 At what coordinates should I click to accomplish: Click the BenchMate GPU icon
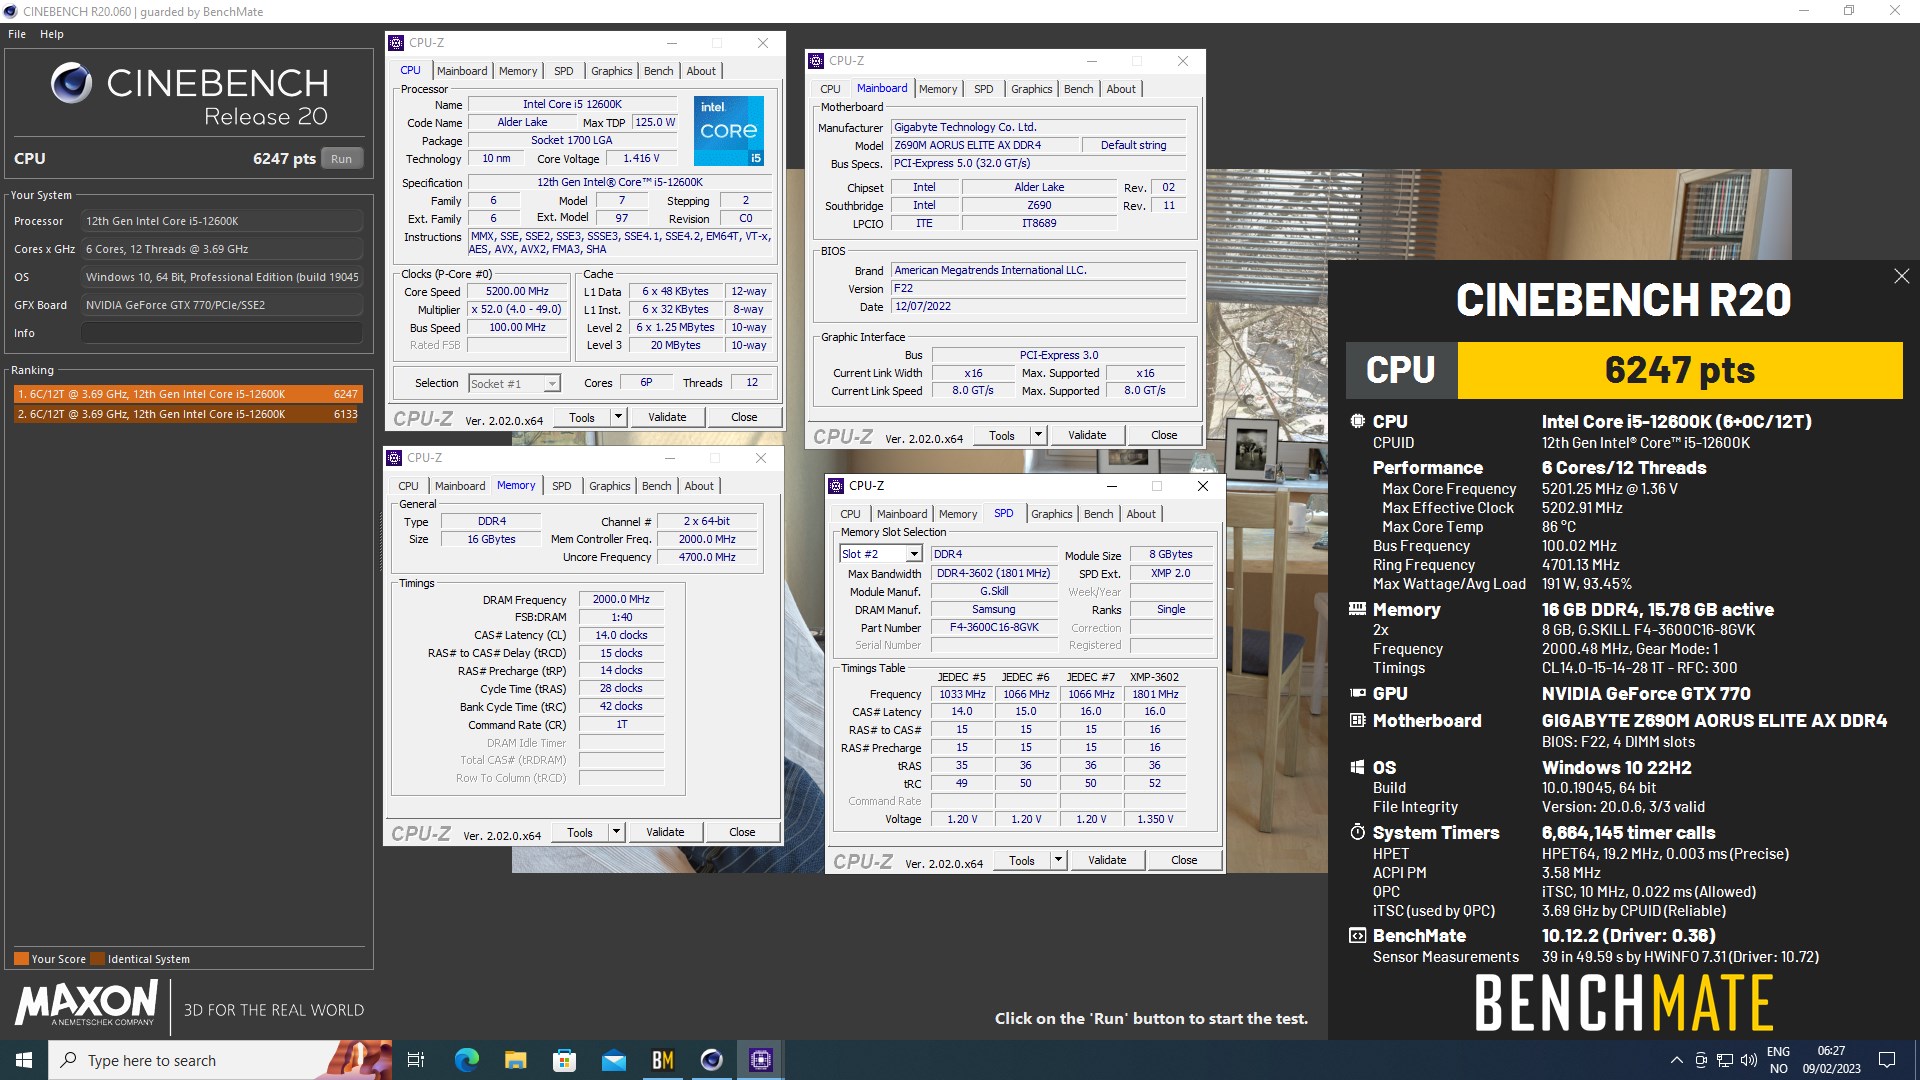click(1357, 693)
